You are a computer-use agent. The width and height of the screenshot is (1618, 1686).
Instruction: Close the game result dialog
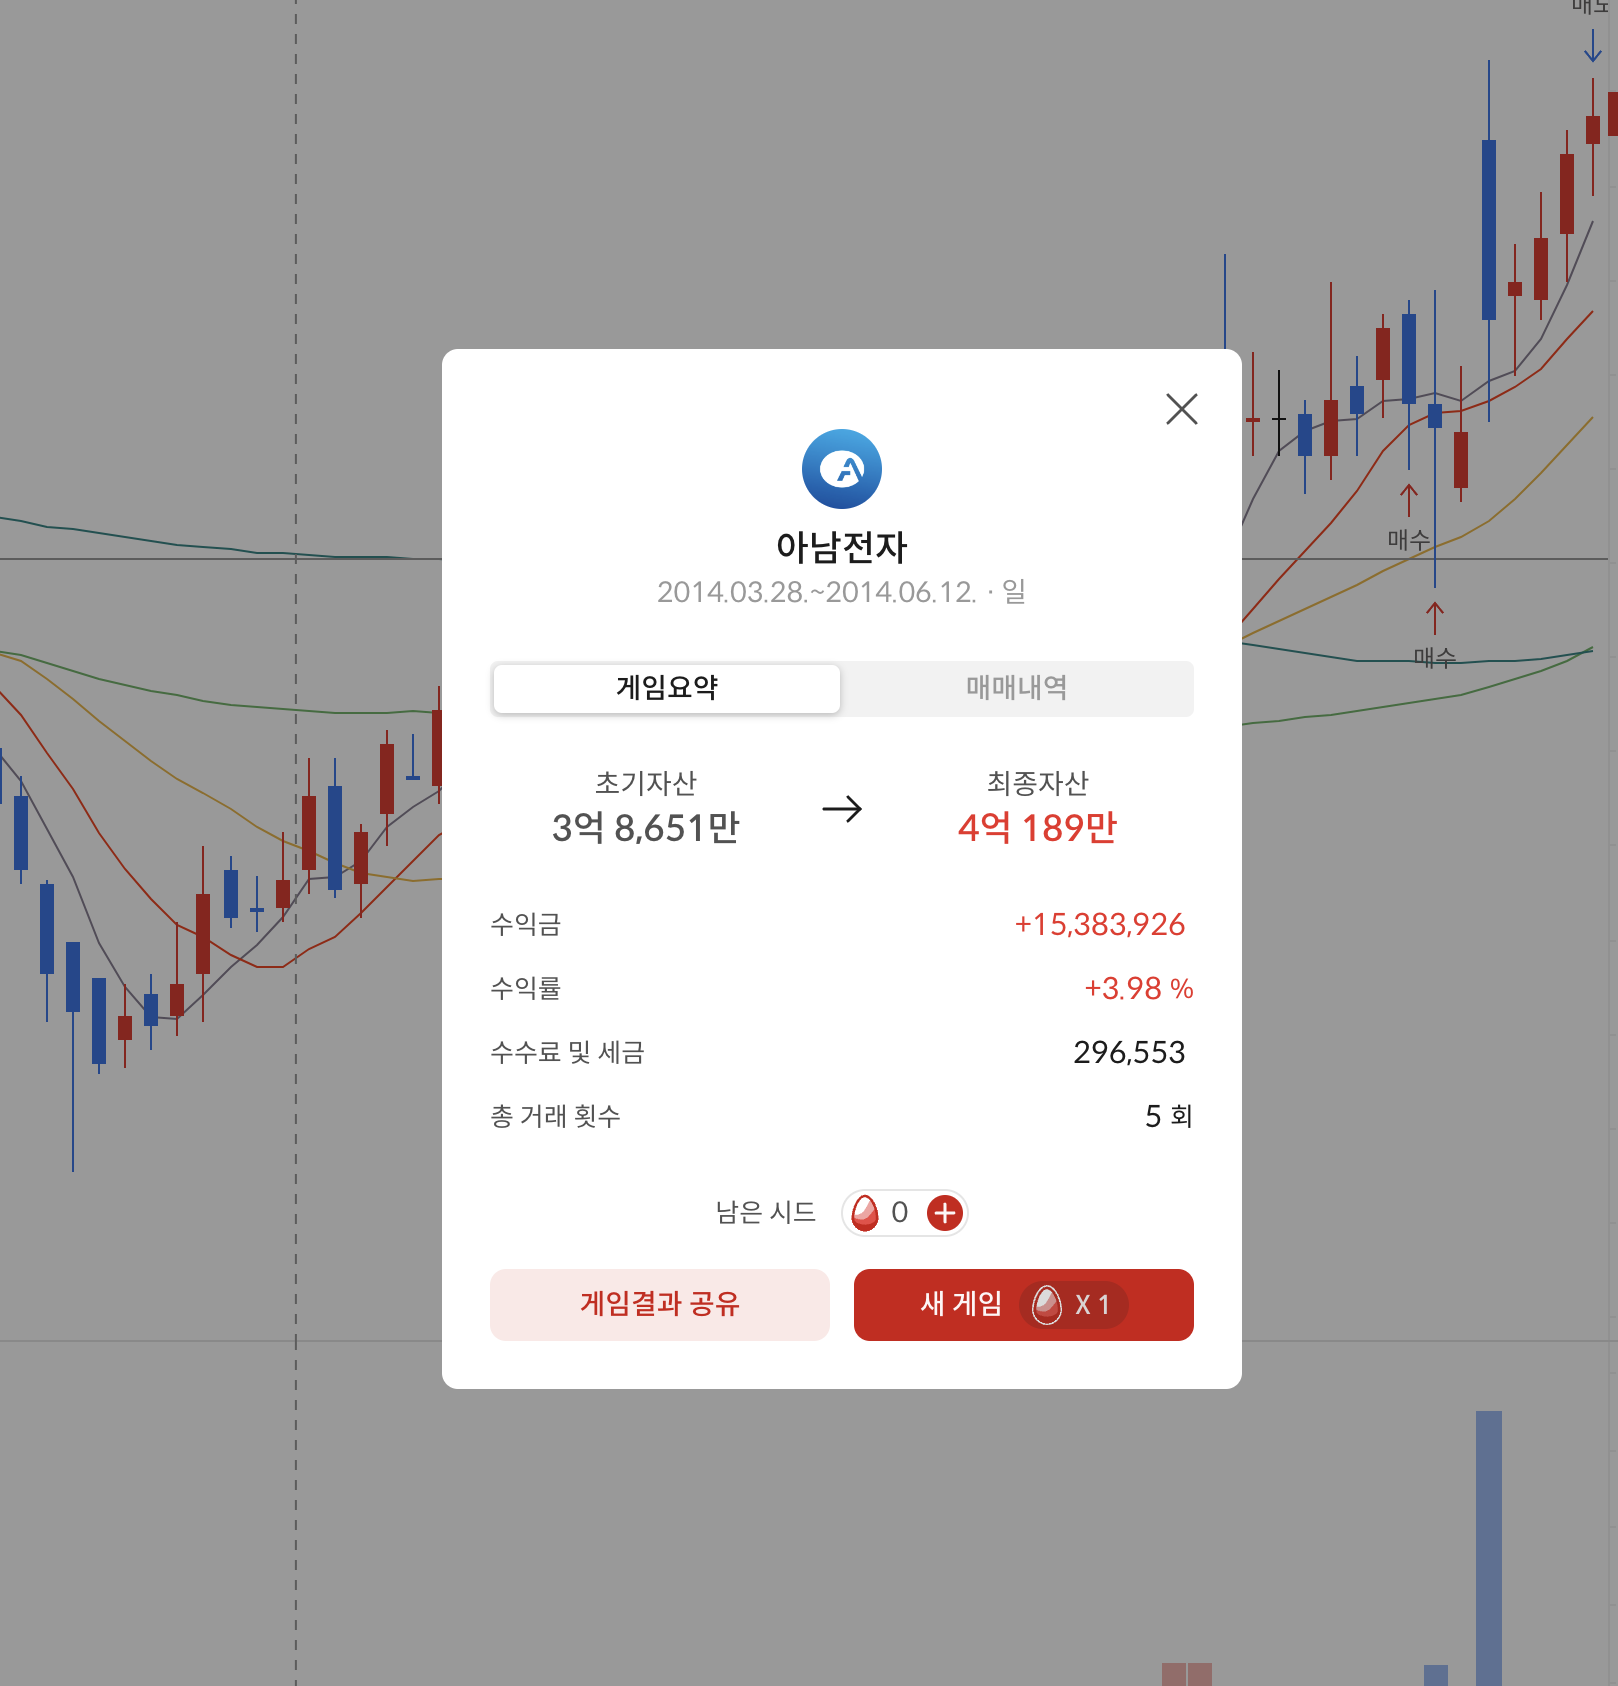click(1181, 409)
